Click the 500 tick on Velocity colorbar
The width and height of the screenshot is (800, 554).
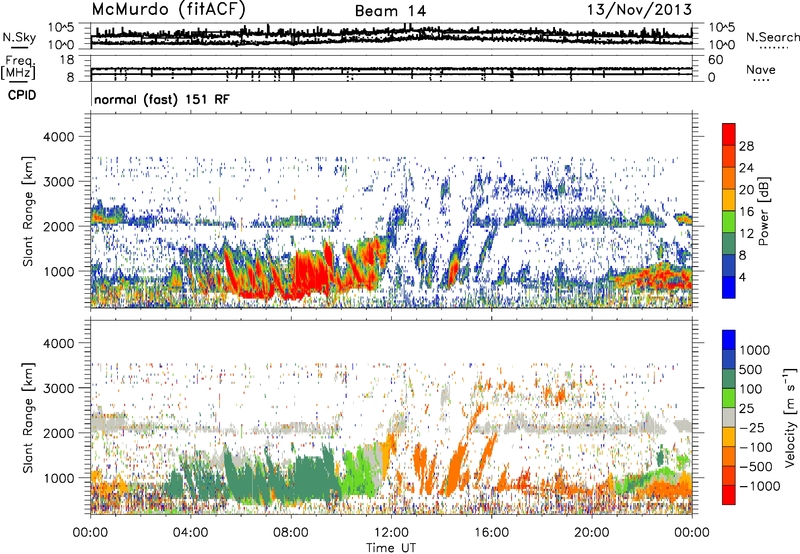751,369
